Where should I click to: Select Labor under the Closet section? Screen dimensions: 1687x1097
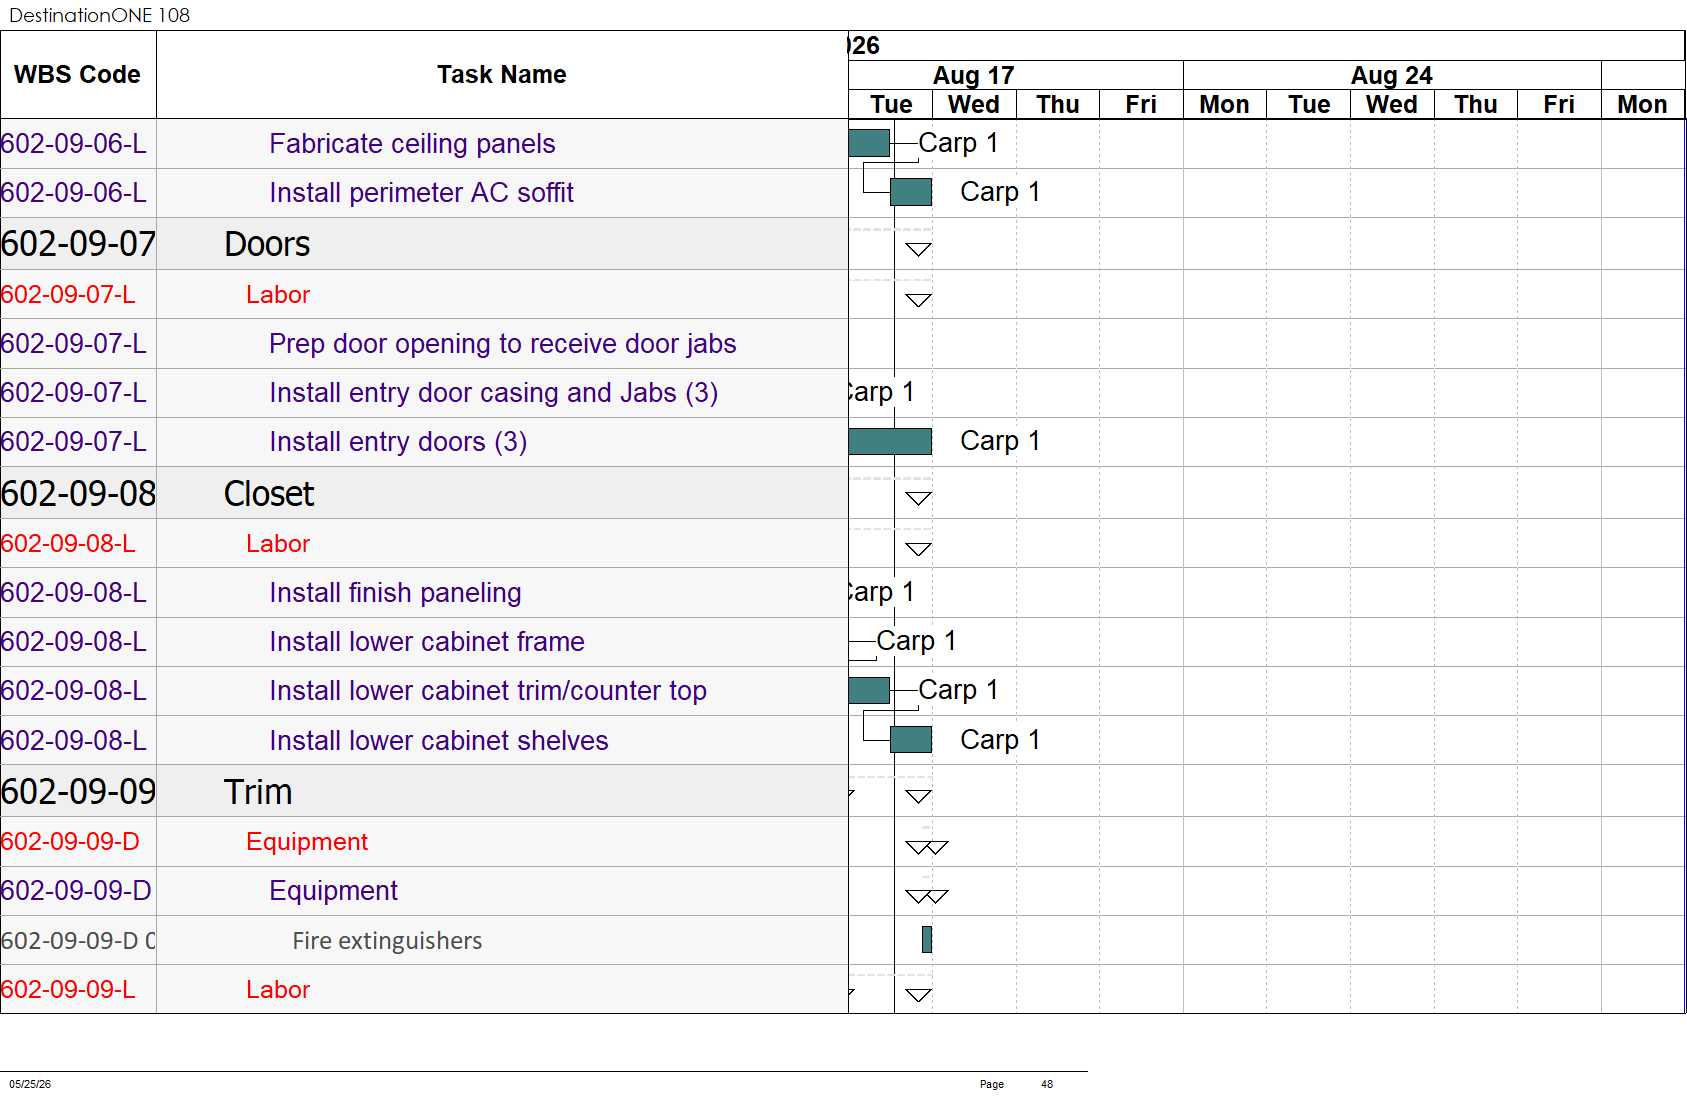click(x=278, y=544)
